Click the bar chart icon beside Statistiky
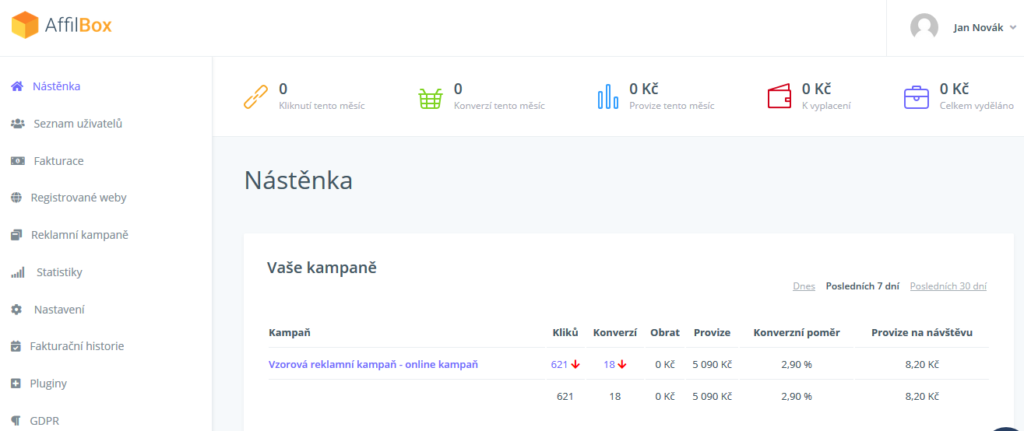Viewport: 1024px width, 431px height. [x=18, y=272]
